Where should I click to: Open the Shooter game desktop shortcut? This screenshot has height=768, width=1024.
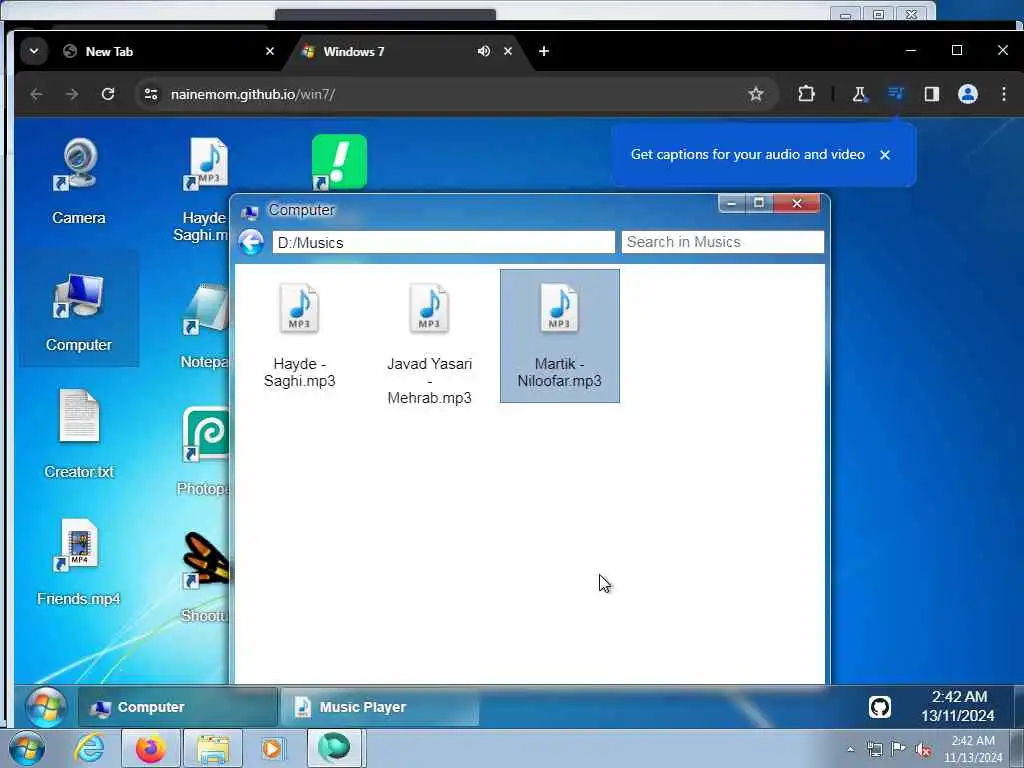(206, 577)
